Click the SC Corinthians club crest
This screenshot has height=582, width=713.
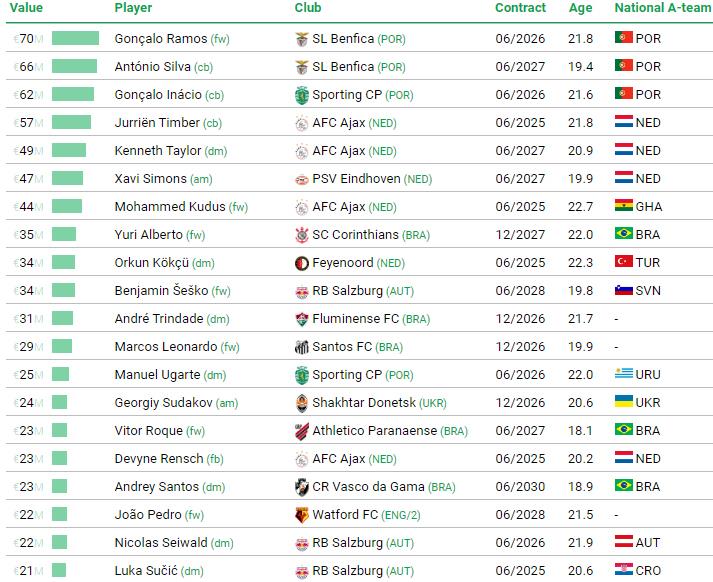point(302,235)
